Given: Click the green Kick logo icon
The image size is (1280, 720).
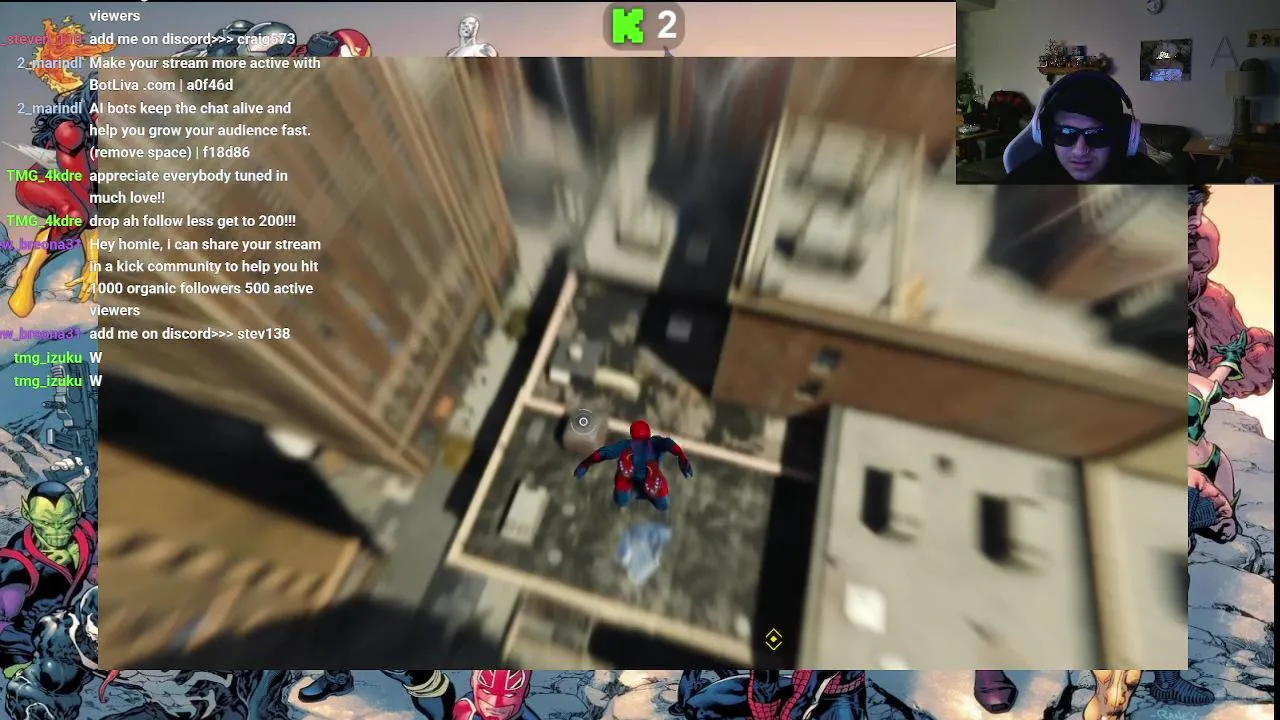Looking at the screenshot, I should coord(628,26).
